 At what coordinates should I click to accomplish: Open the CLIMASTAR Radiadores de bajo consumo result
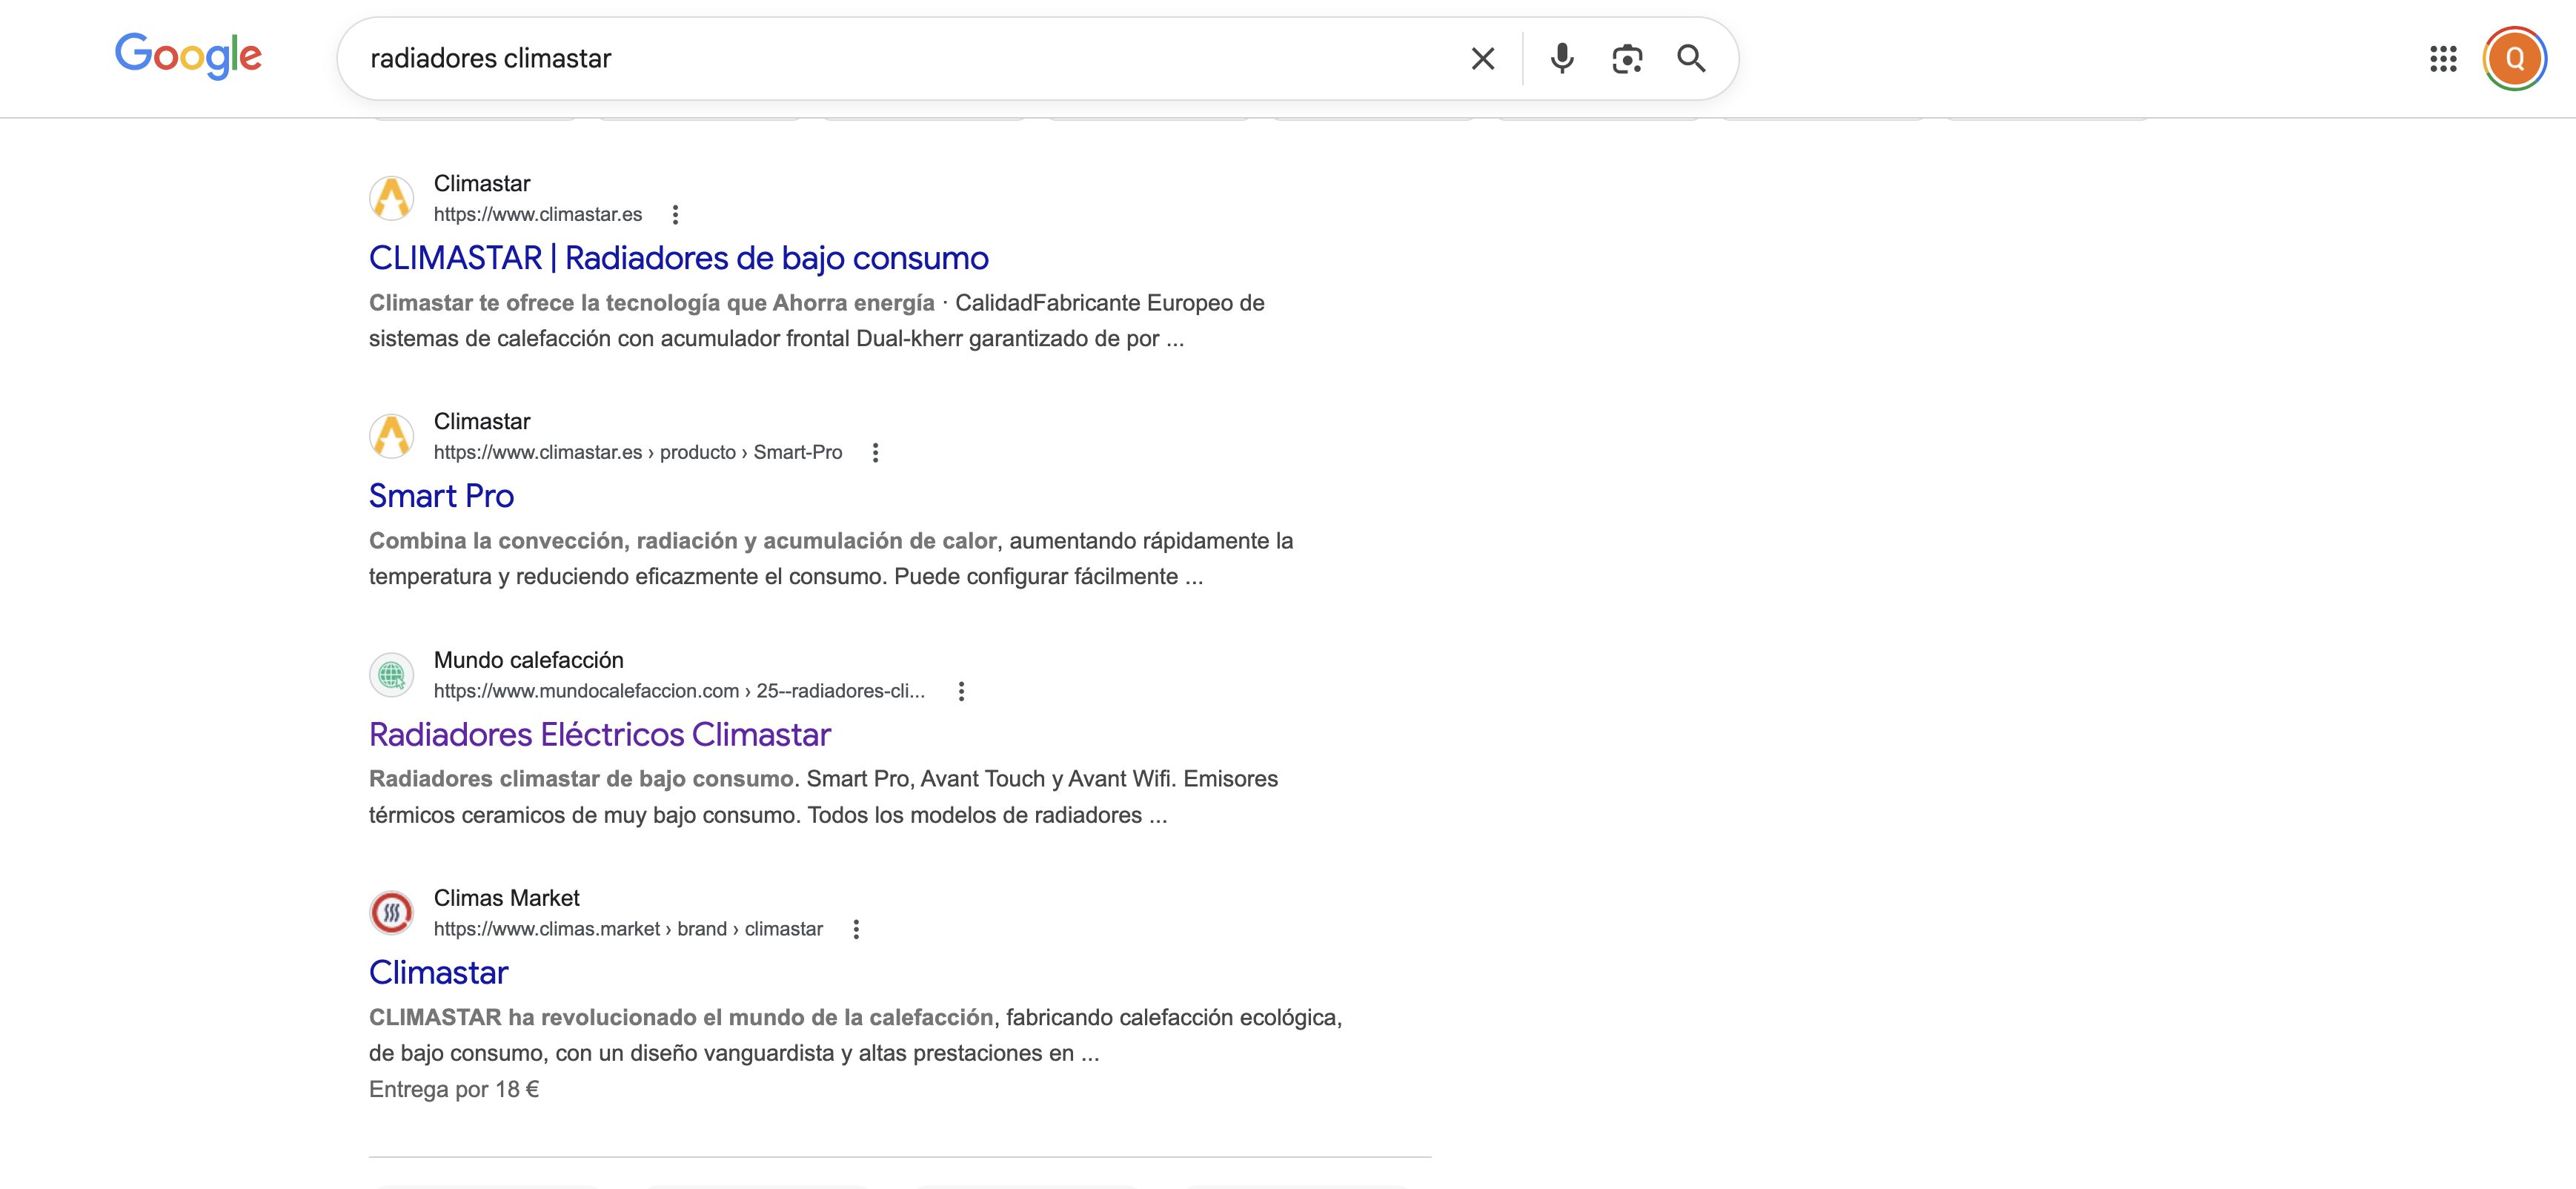coord(678,257)
